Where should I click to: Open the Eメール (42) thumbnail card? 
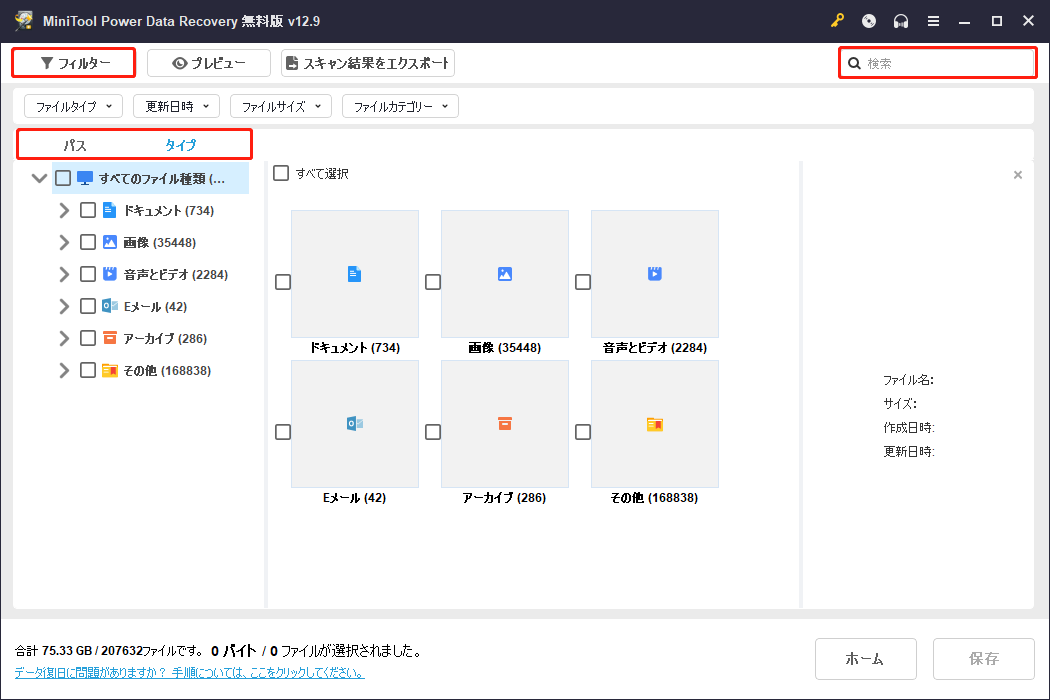[355, 424]
